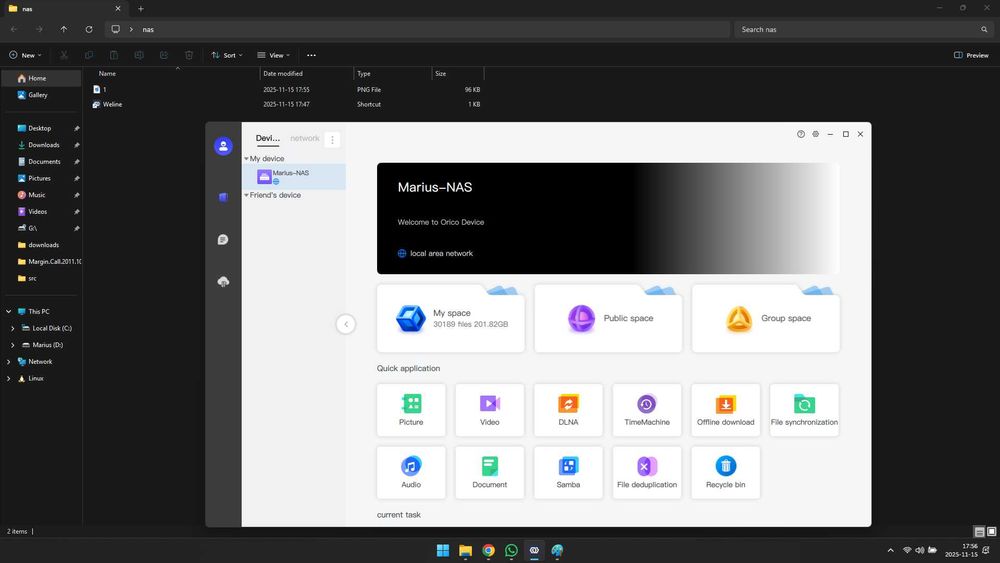This screenshot has width=1000, height=563.
Task: Open the TimeMachine quick application
Action: pos(646,409)
